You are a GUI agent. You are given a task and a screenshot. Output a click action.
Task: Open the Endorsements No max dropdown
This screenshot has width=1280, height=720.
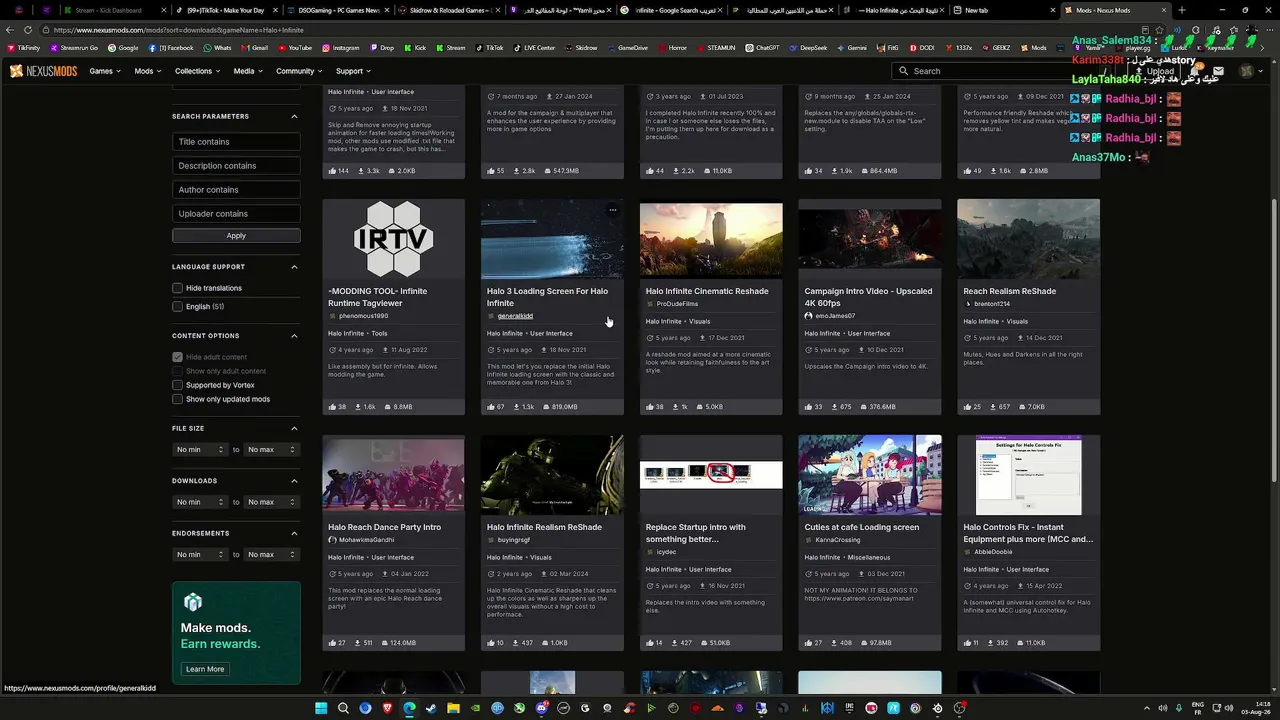(x=272, y=554)
